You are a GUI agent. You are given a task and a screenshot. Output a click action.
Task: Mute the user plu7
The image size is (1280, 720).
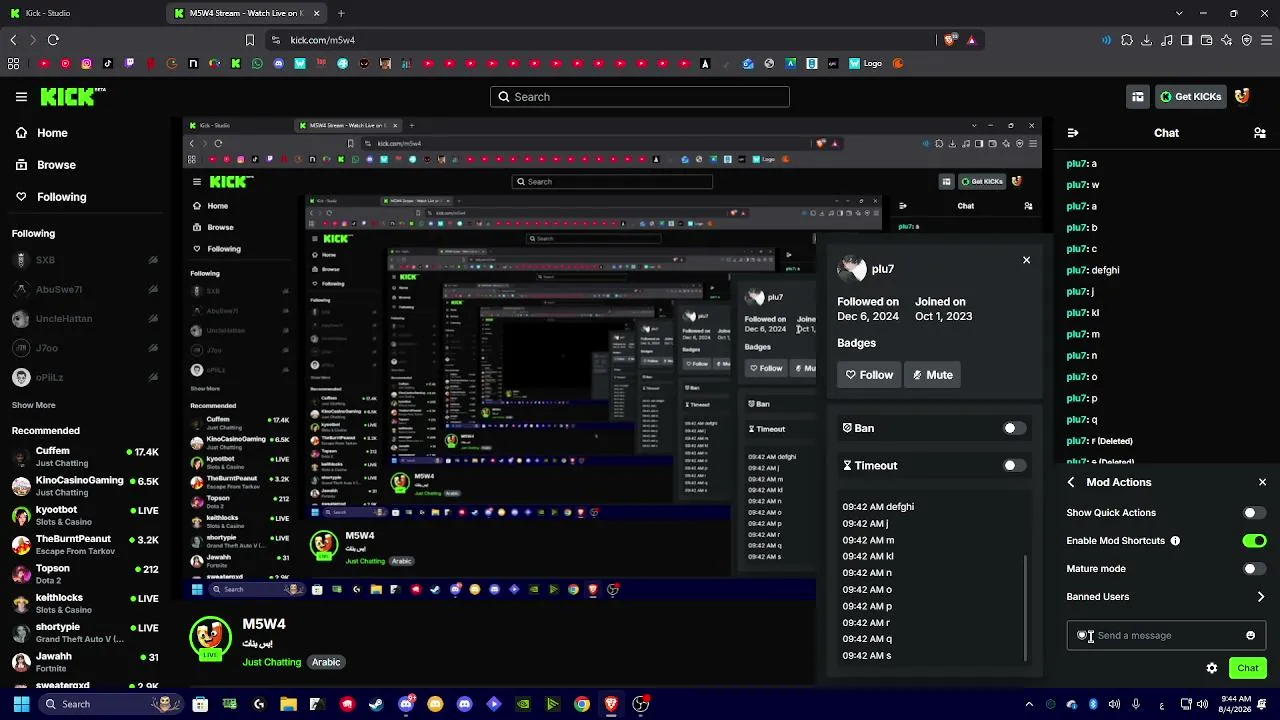click(933, 375)
